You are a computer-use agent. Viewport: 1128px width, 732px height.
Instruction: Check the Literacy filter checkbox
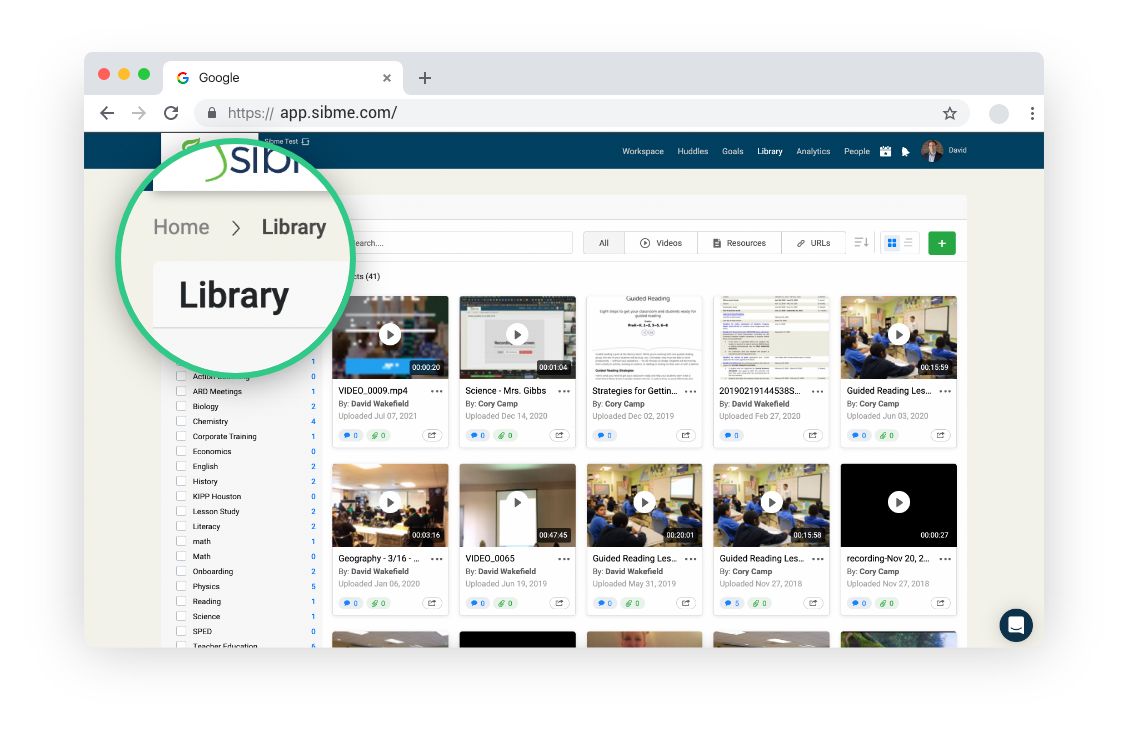pyautogui.click(x=181, y=526)
